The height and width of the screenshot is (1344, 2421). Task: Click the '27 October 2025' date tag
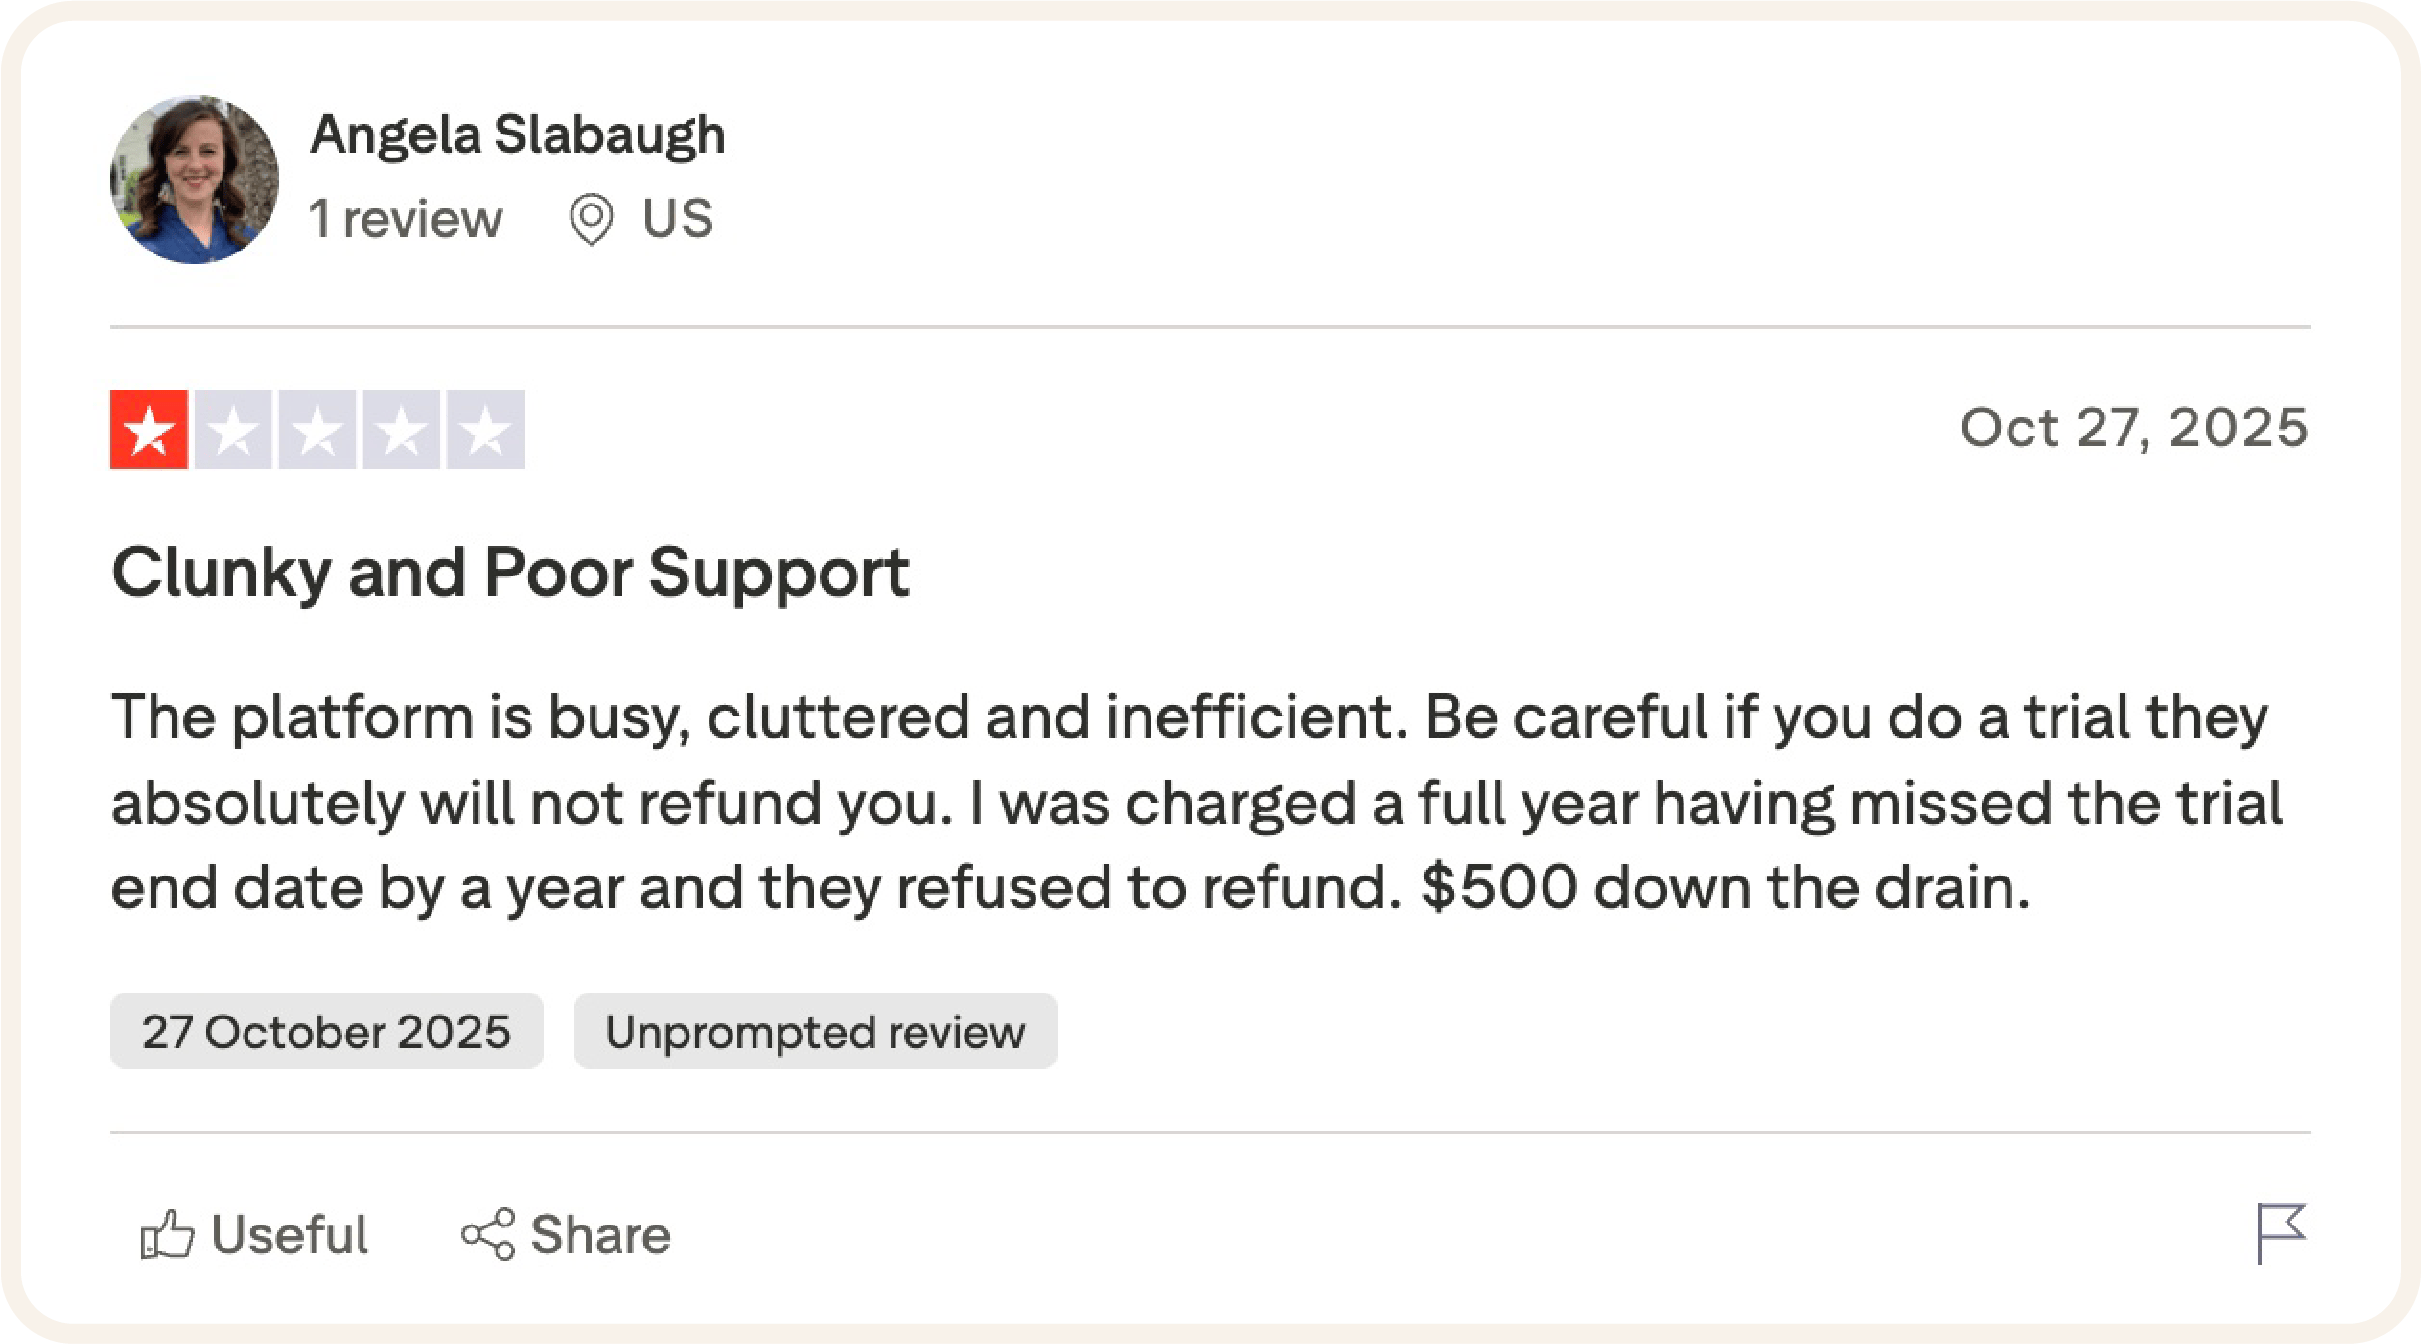pyautogui.click(x=326, y=1031)
